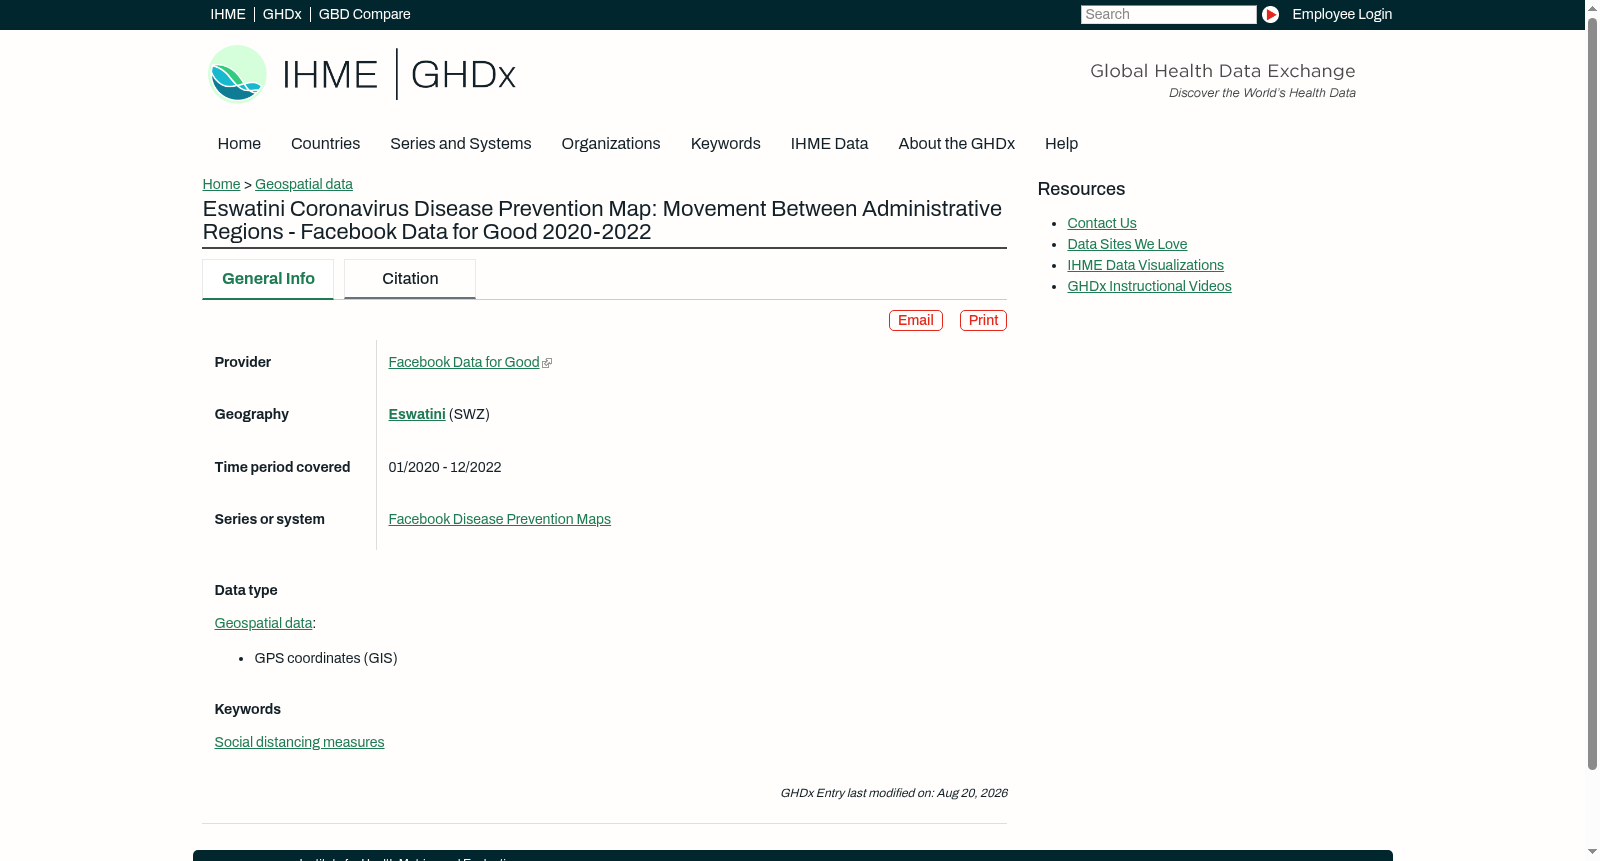Open Facebook Data for Good provider link
This screenshot has width=1600, height=861.
pos(463,362)
